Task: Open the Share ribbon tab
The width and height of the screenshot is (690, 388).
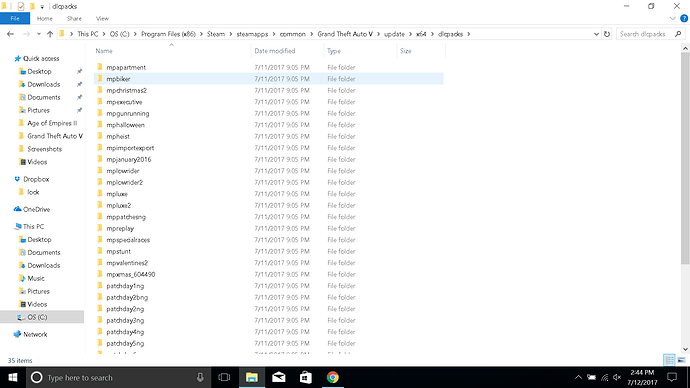Action: point(74,18)
